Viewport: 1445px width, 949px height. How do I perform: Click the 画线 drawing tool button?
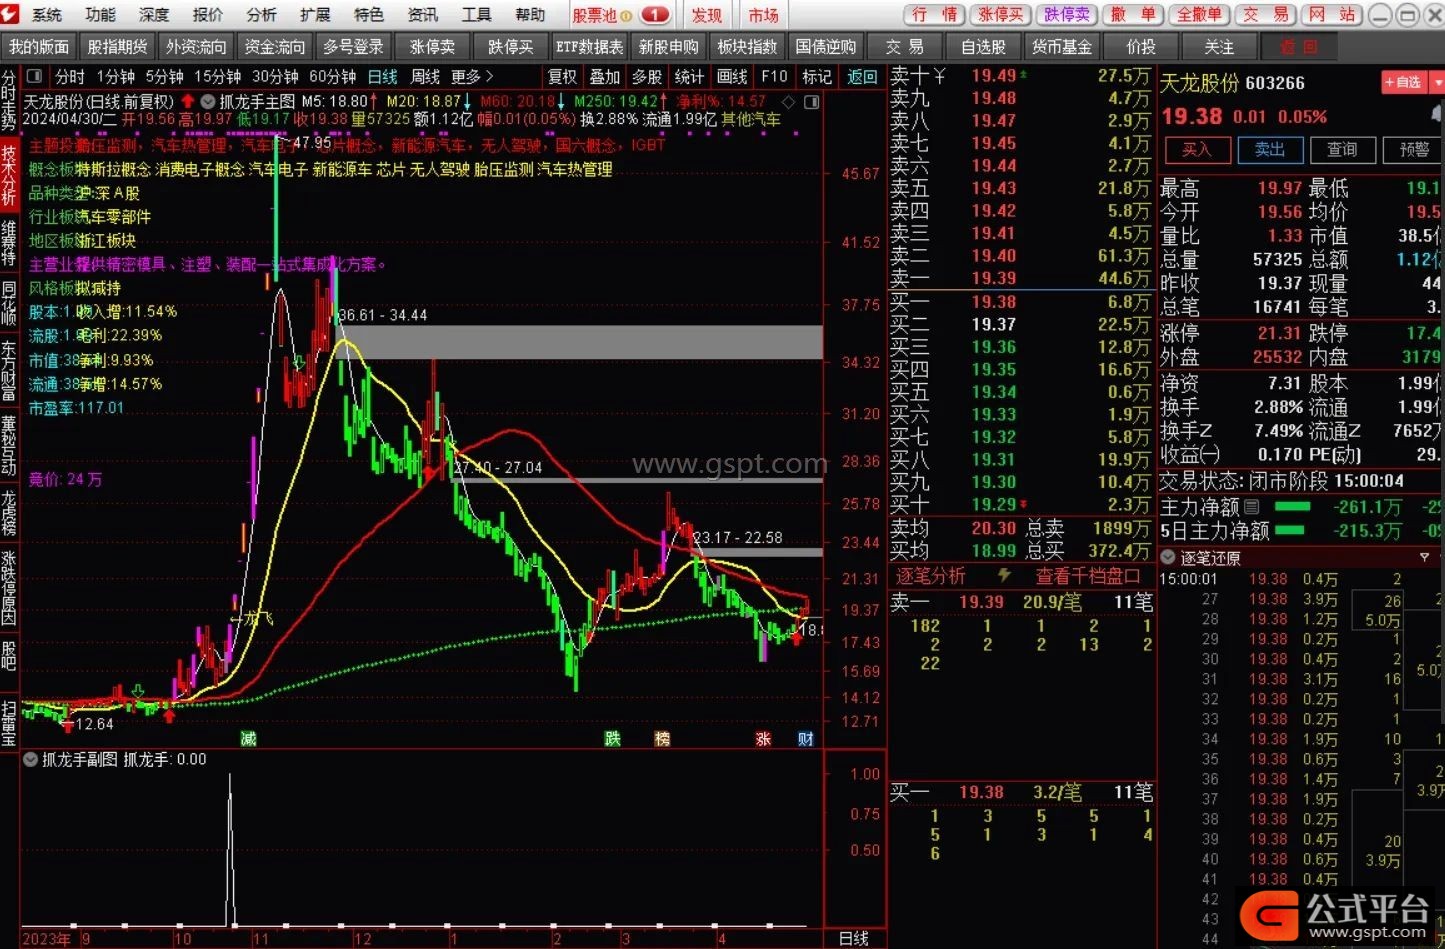(732, 76)
